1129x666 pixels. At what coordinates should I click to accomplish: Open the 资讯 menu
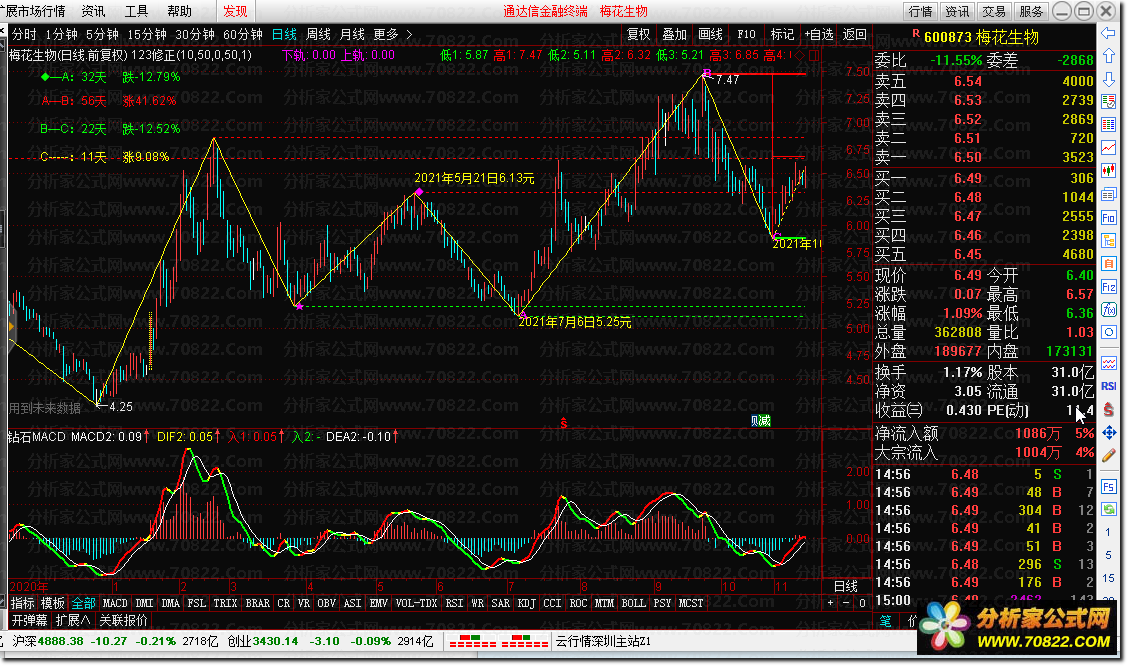point(93,11)
